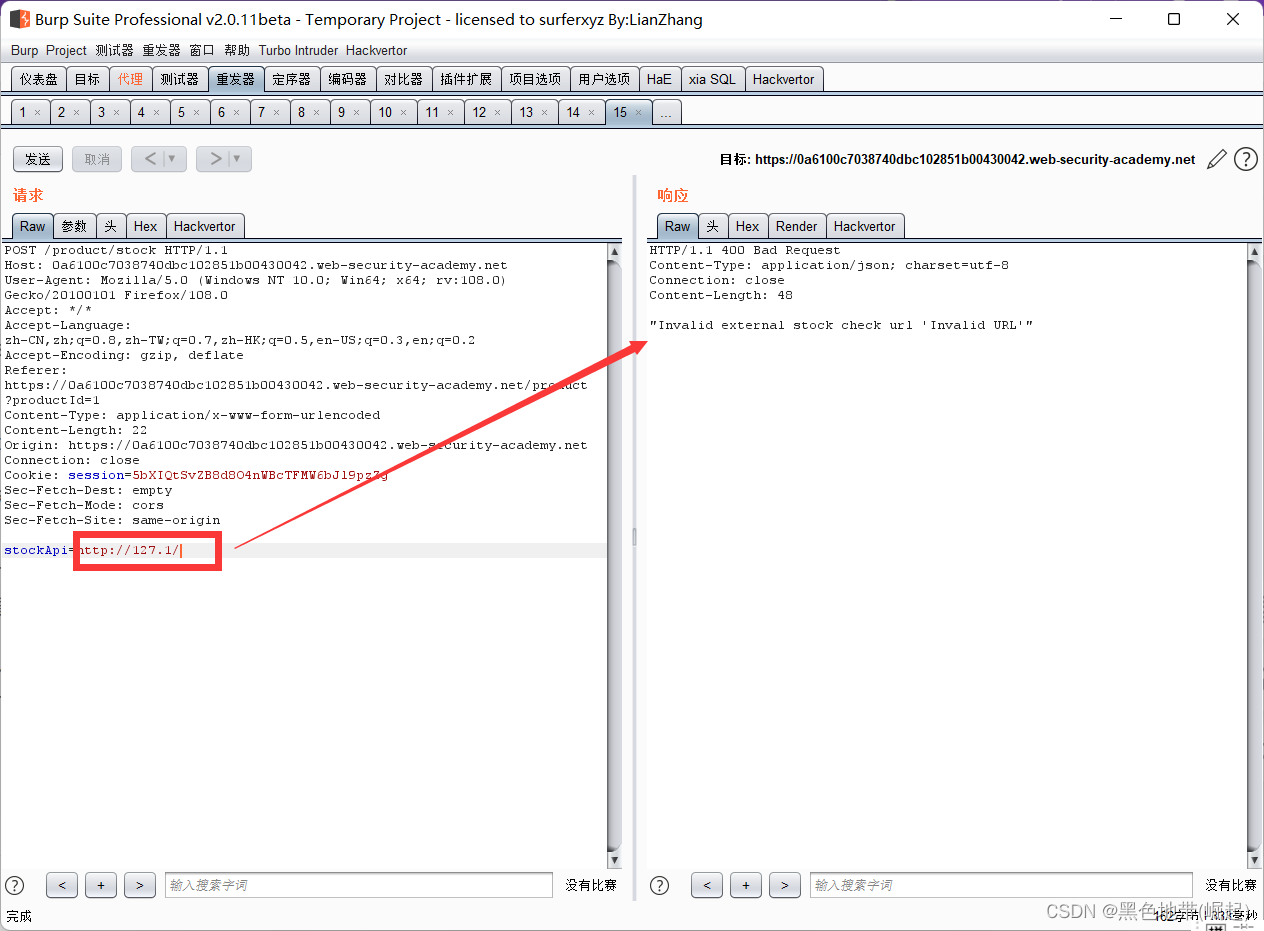Click next match arrow in response search
Viewport: 1264px width, 931px height.
[785, 885]
